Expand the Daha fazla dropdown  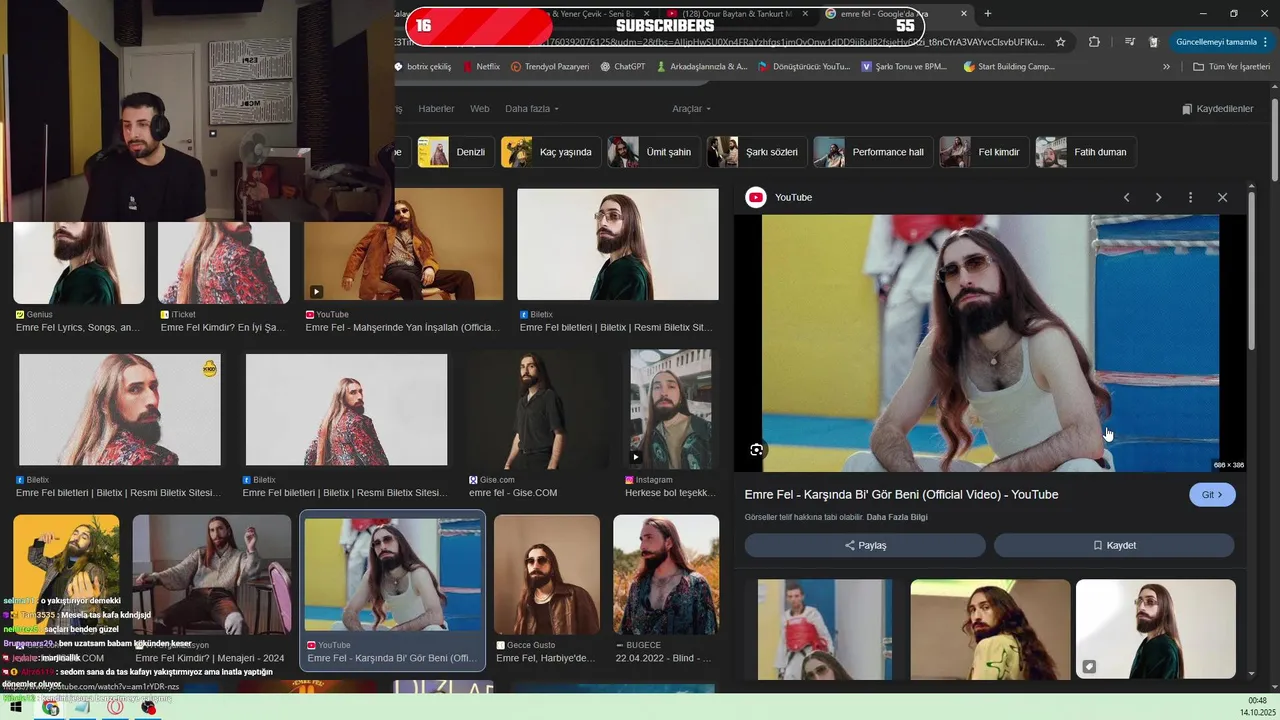point(532,109)
